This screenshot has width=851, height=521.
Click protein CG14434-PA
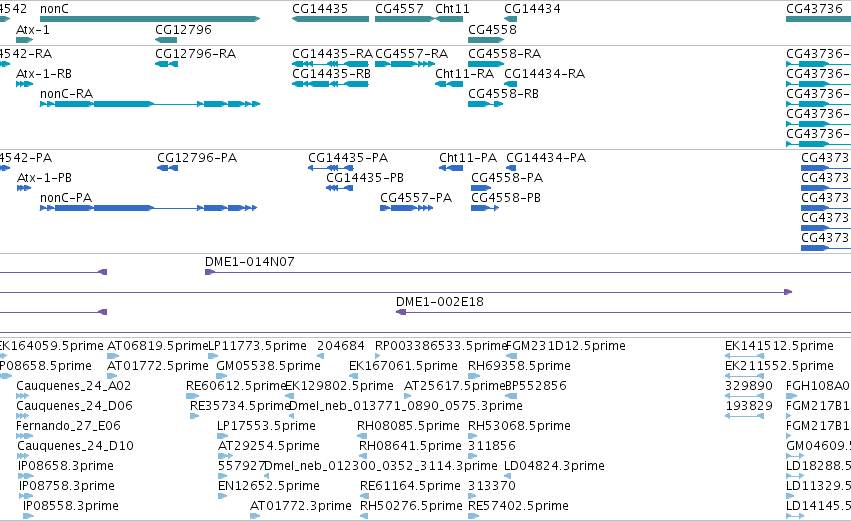click(546, 158)
